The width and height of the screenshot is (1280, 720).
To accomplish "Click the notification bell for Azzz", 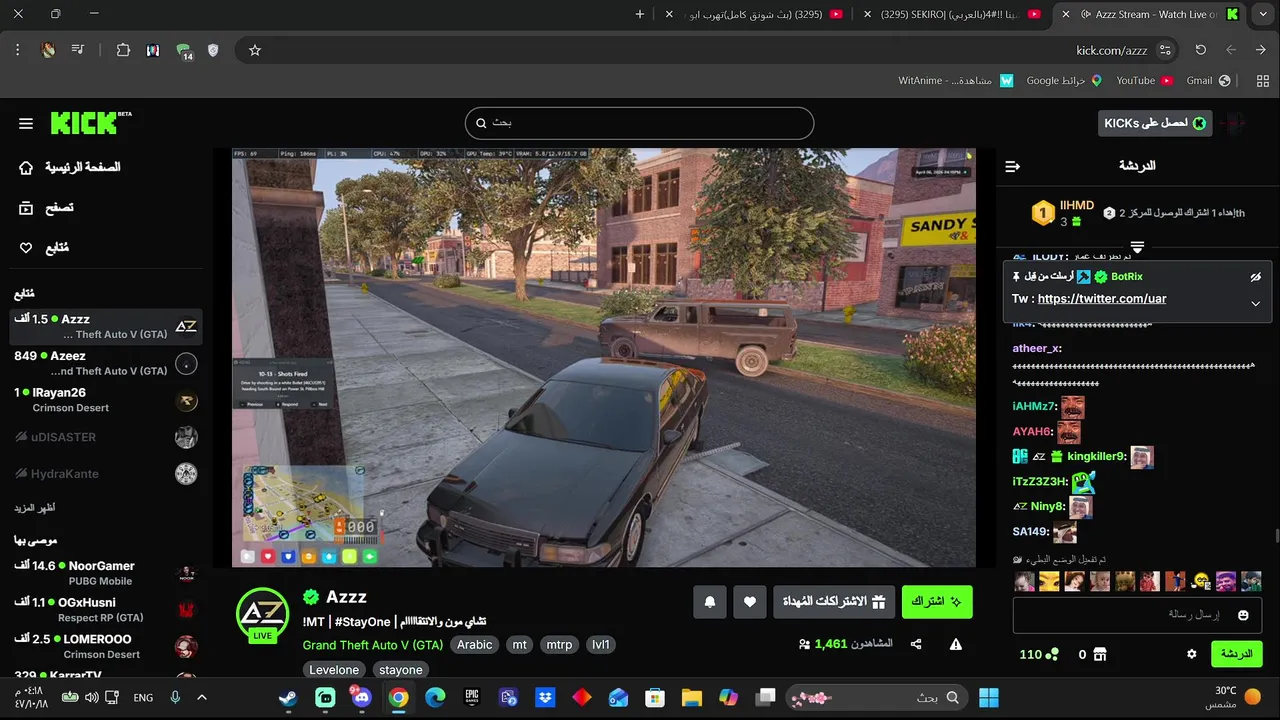I will coord(710,602).
